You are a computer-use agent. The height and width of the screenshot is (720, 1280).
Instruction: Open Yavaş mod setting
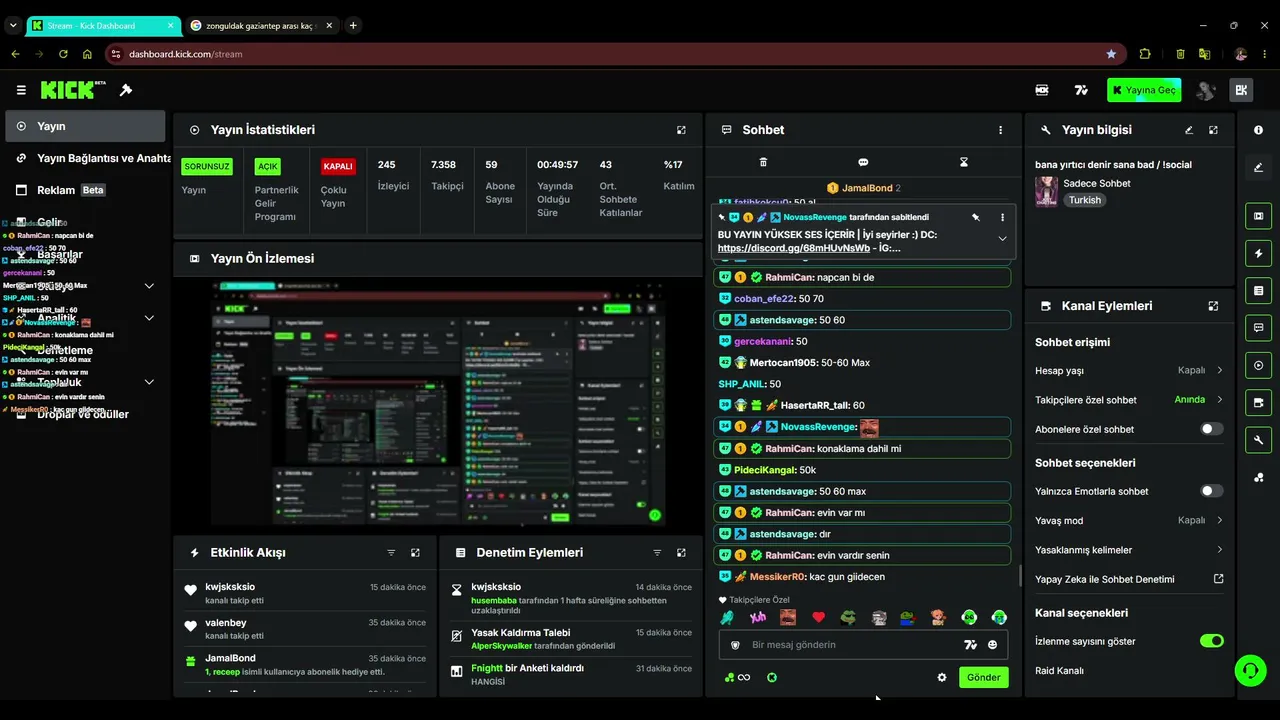[1129, 520]
